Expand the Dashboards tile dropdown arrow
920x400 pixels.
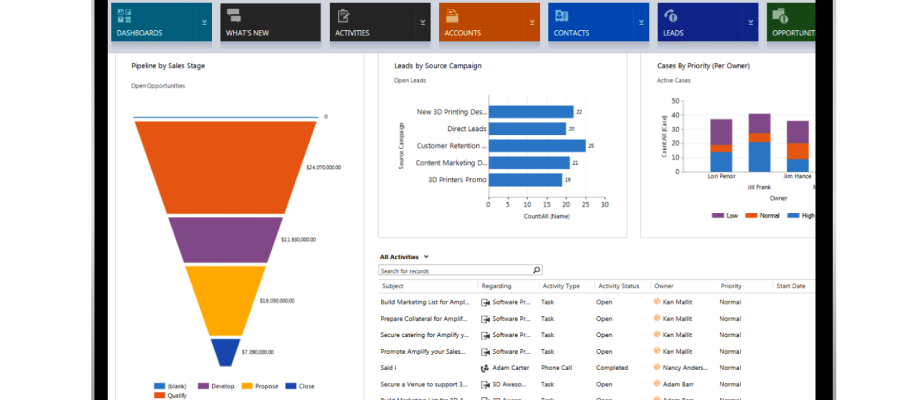click(x=204, y=21)
